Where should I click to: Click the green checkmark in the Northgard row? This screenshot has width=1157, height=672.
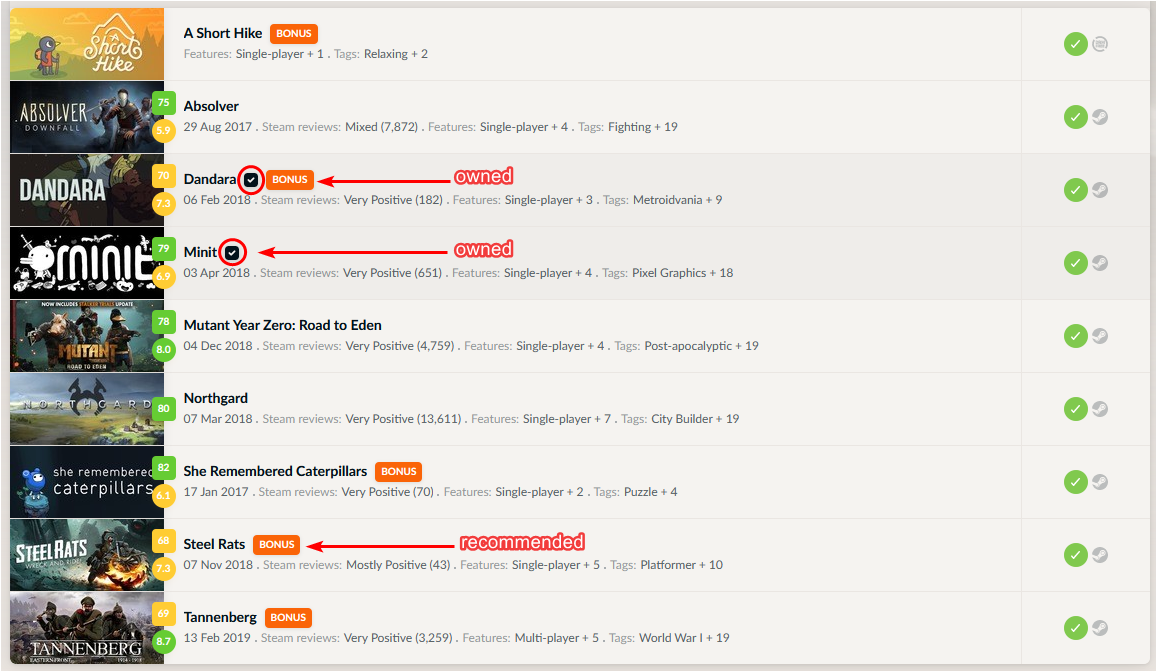[1075, 409]
